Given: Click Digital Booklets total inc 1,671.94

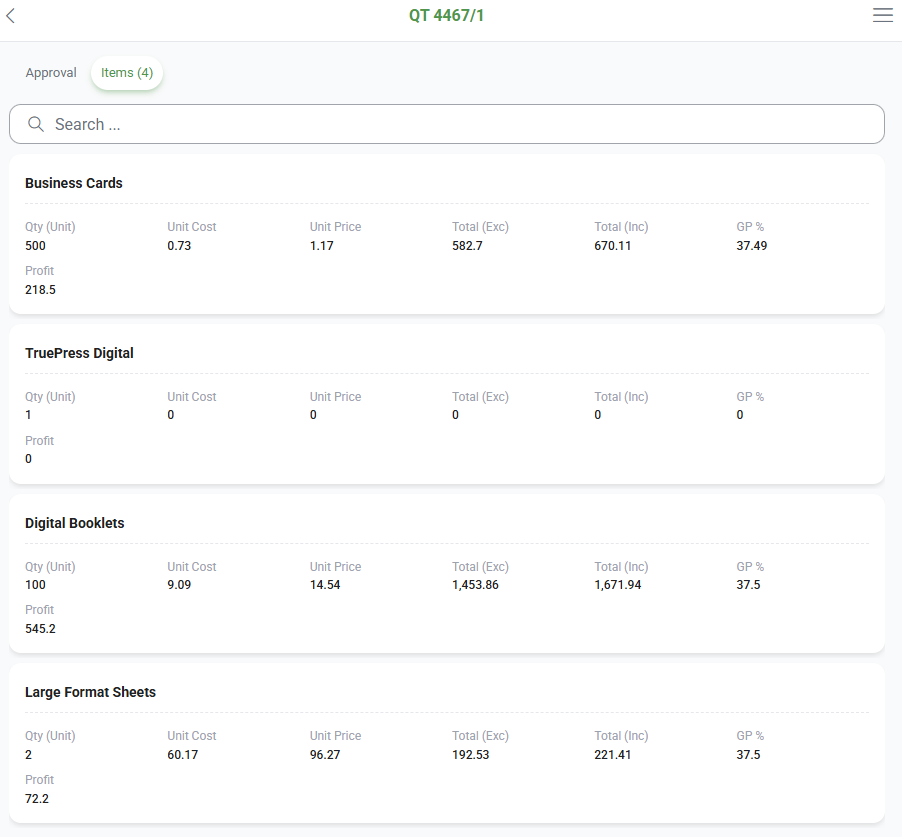Looking at the screenshot, I should pyautogui.click(x=618, y=585).
